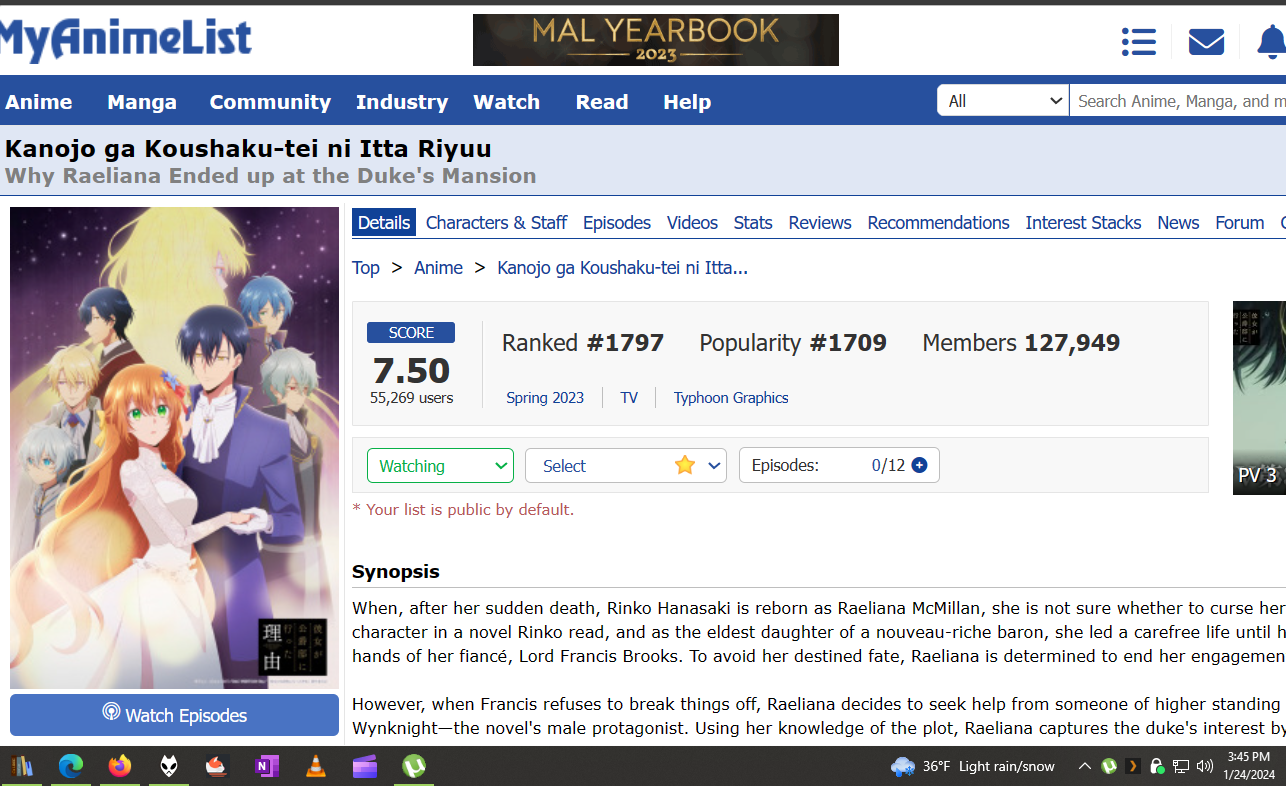Screen dimensions: 1286x786
Task: Follow the Top breadcrumb link
Action: click(366, 267)
